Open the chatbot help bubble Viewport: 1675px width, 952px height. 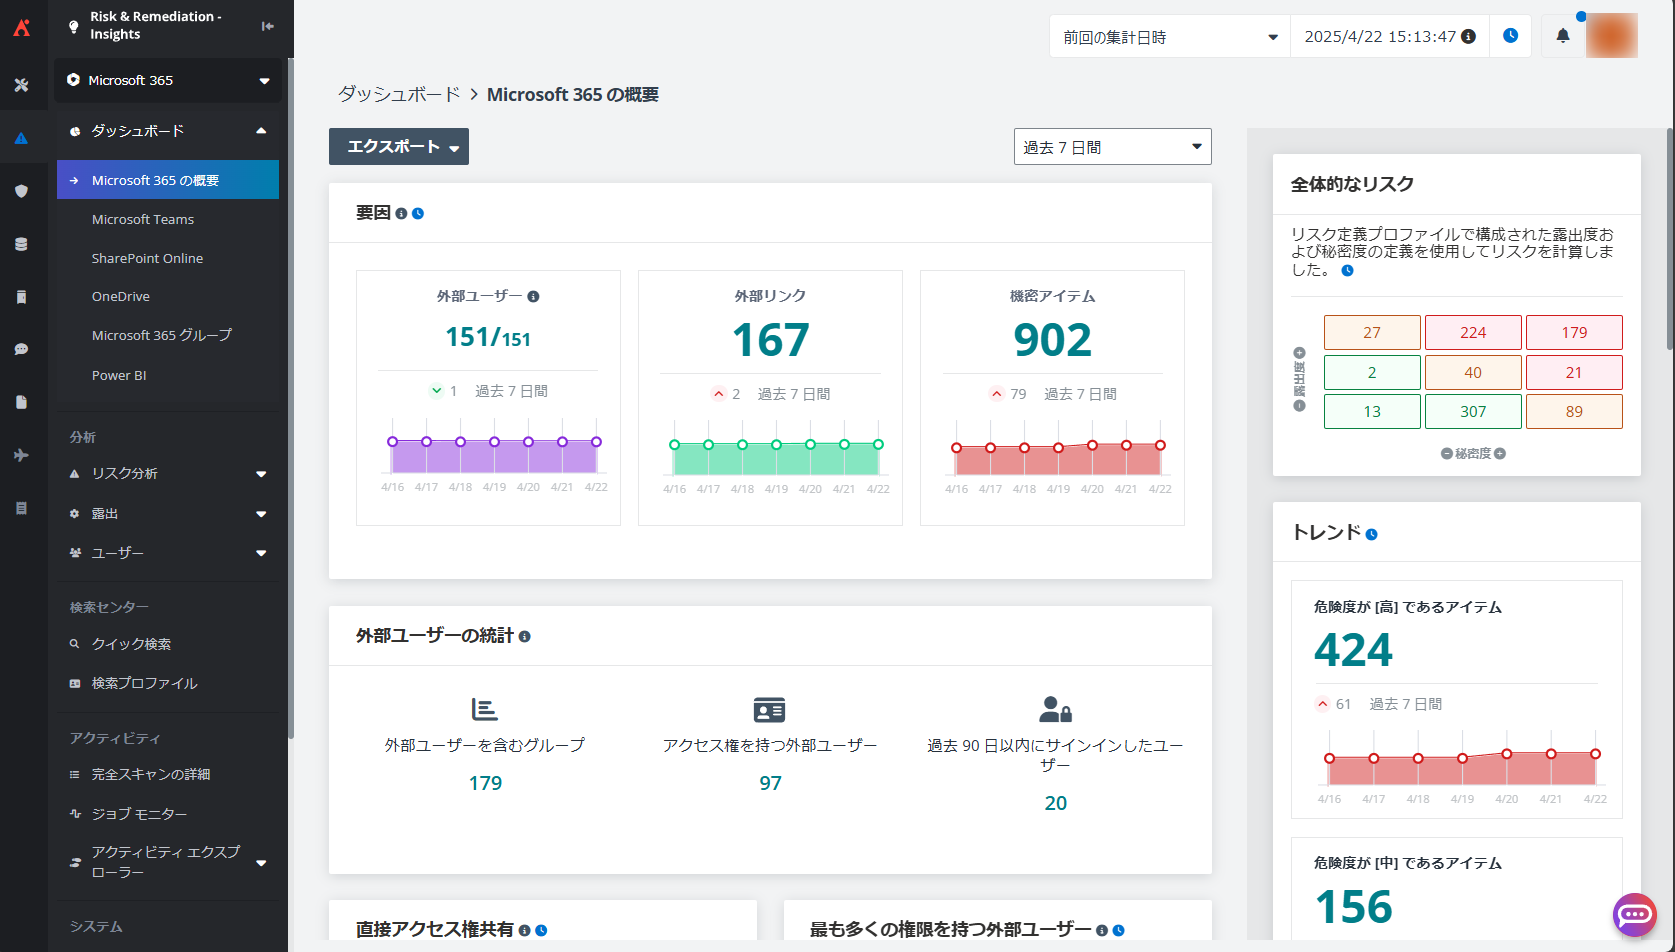click(1634, 914)
